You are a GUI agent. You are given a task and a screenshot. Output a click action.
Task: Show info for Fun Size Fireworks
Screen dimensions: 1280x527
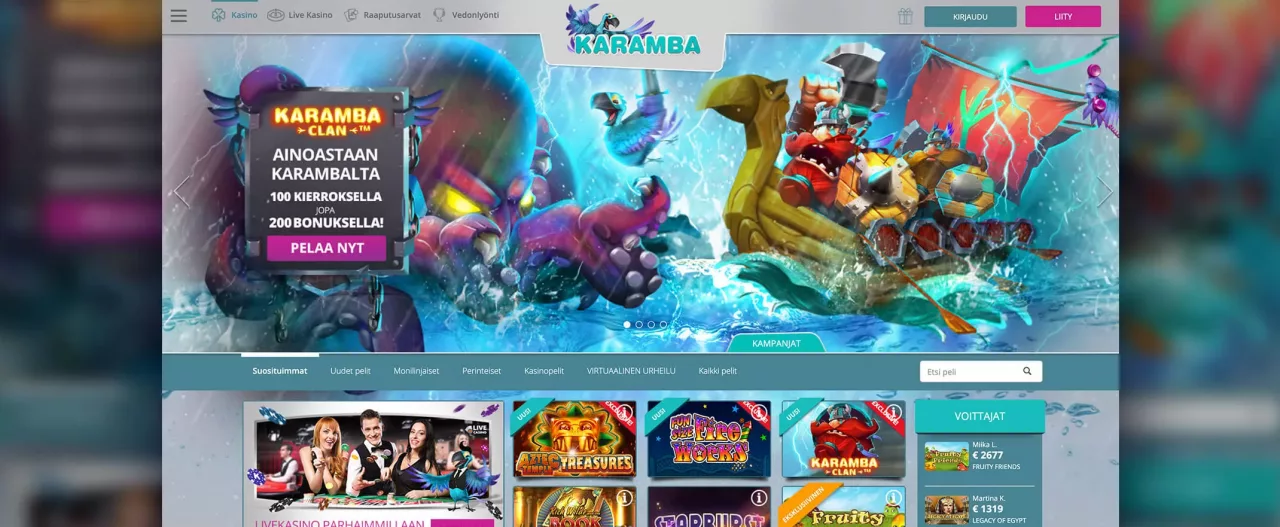[x=759, y=412]
